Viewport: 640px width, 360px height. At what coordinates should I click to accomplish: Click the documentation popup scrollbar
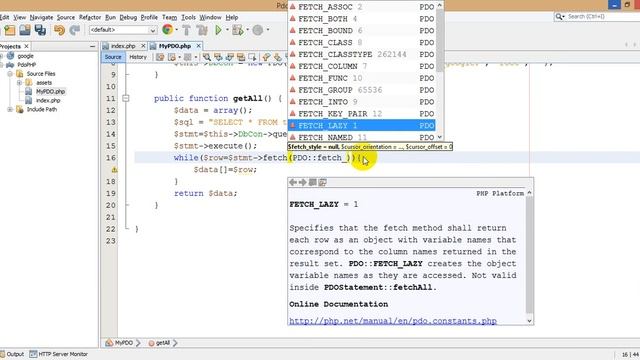(529, 255)
